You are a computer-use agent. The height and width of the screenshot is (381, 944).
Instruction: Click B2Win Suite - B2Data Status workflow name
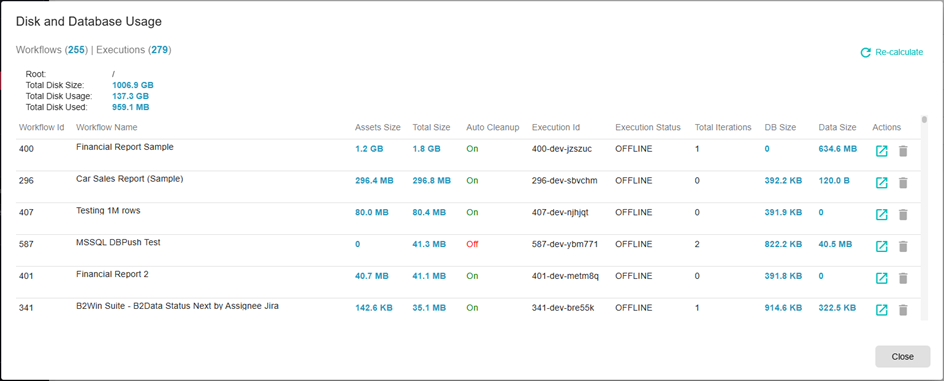click(177, 306)
